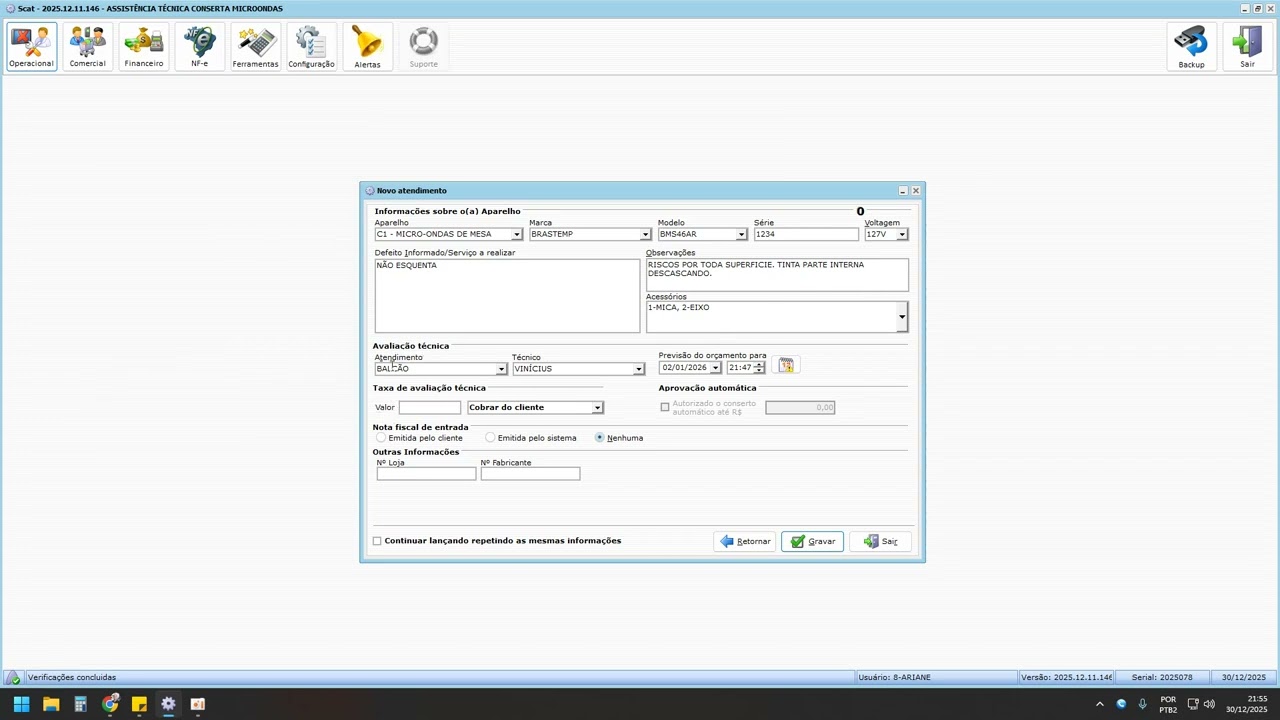The width and height of the screenshot is (1280, 720).
Task: Expand the Atendimento dropdown
Action: tap(501, 369)
